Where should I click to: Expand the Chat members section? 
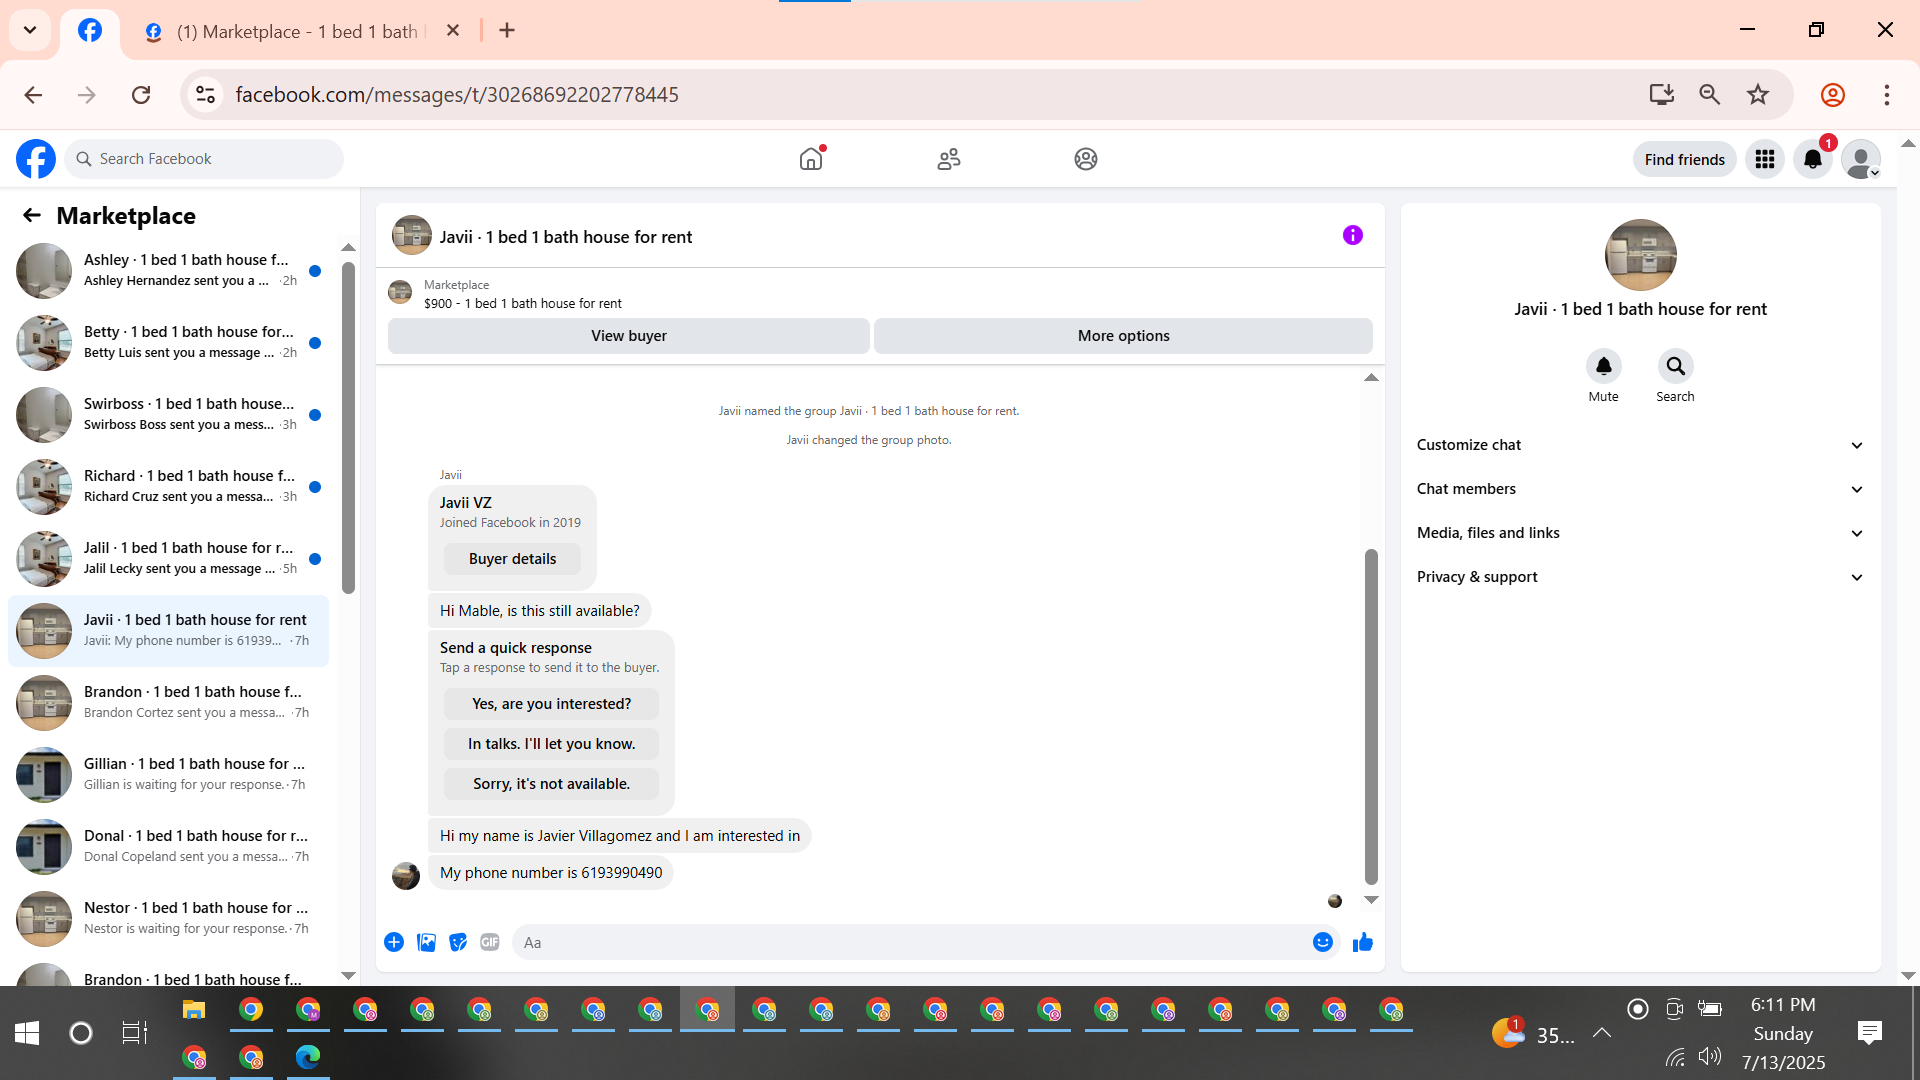click(1640, 489)
